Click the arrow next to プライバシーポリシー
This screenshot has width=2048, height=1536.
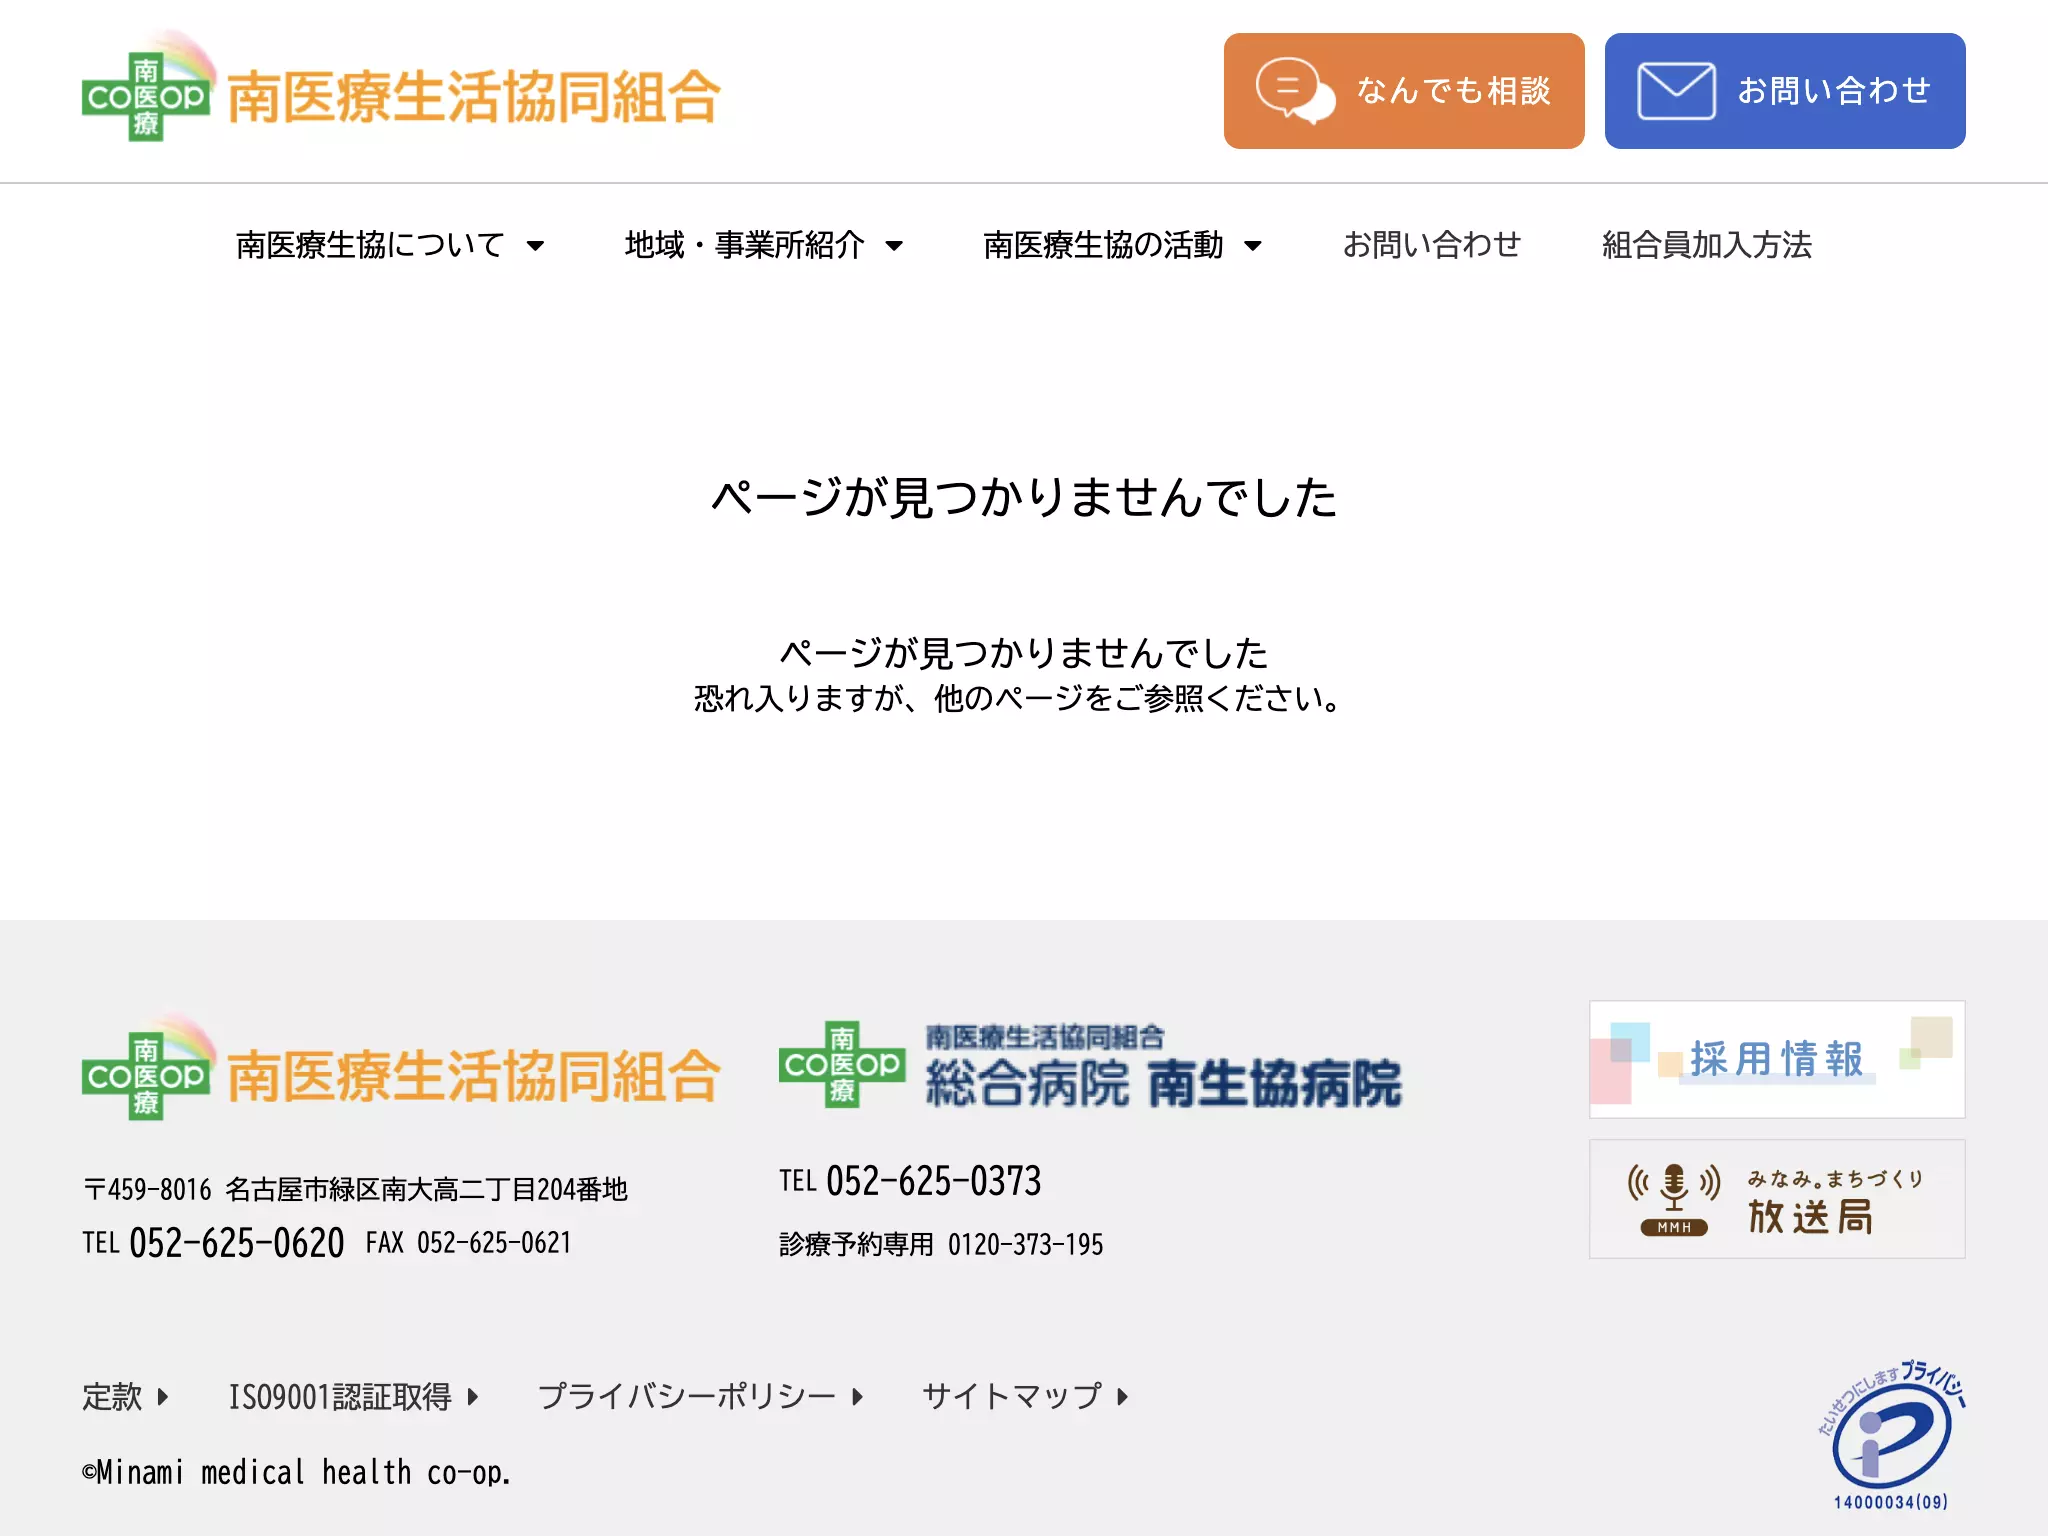(x=856, y=1396)
